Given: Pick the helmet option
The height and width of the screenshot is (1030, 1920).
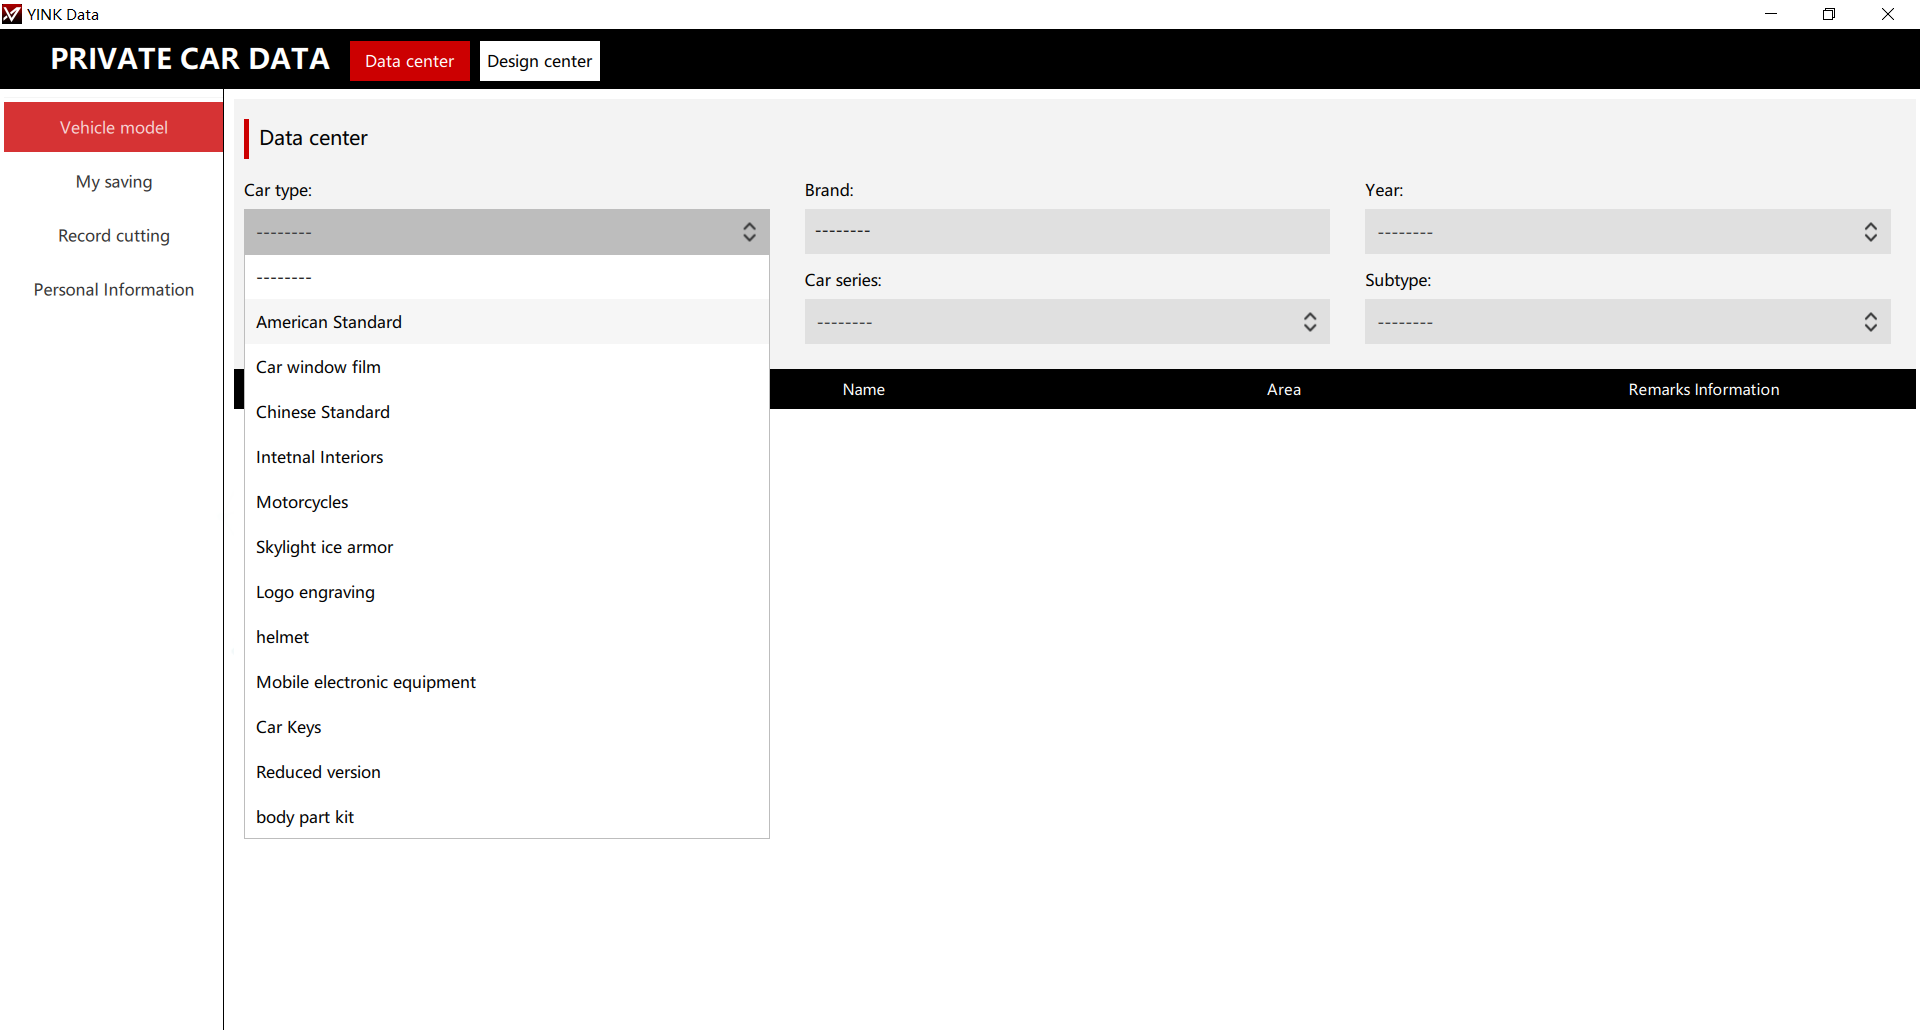Looking at the screenshot, I should point(283,637).
